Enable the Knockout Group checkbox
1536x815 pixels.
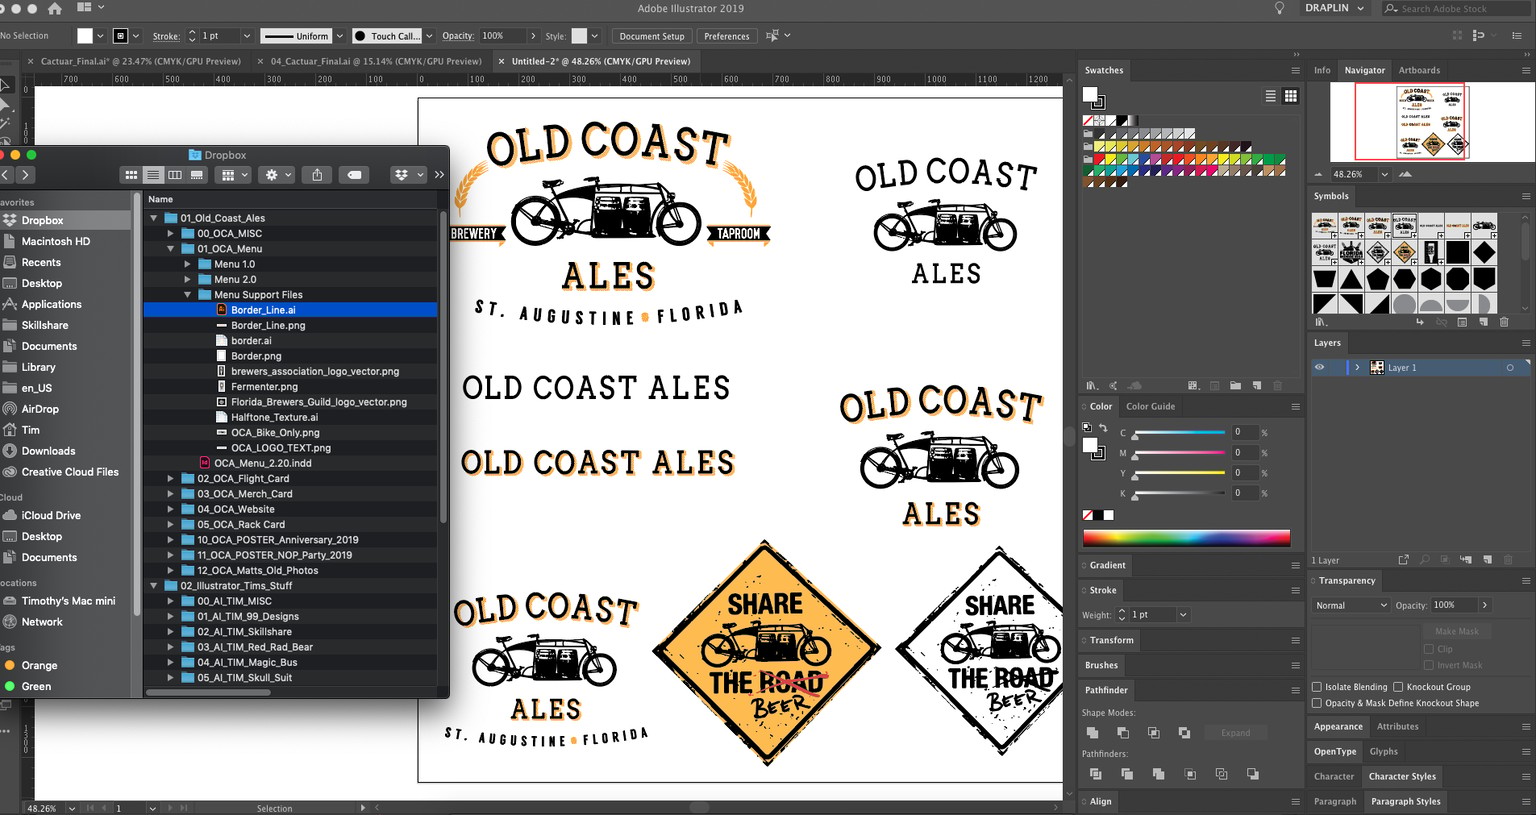[1398, 687]
